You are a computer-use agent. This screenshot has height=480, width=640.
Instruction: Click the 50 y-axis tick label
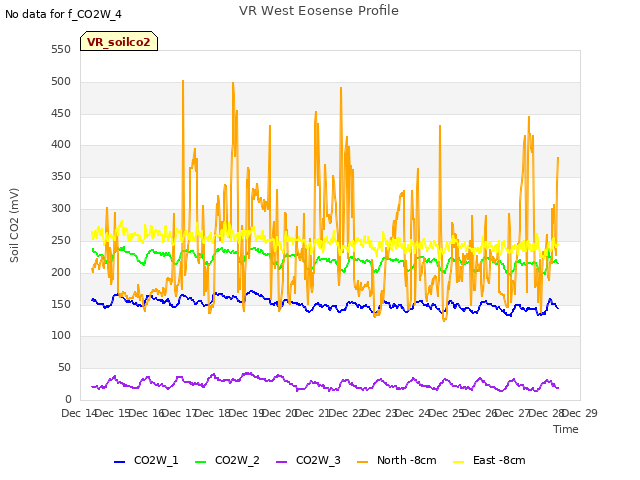pyautogui.click(x=64, y=367)
